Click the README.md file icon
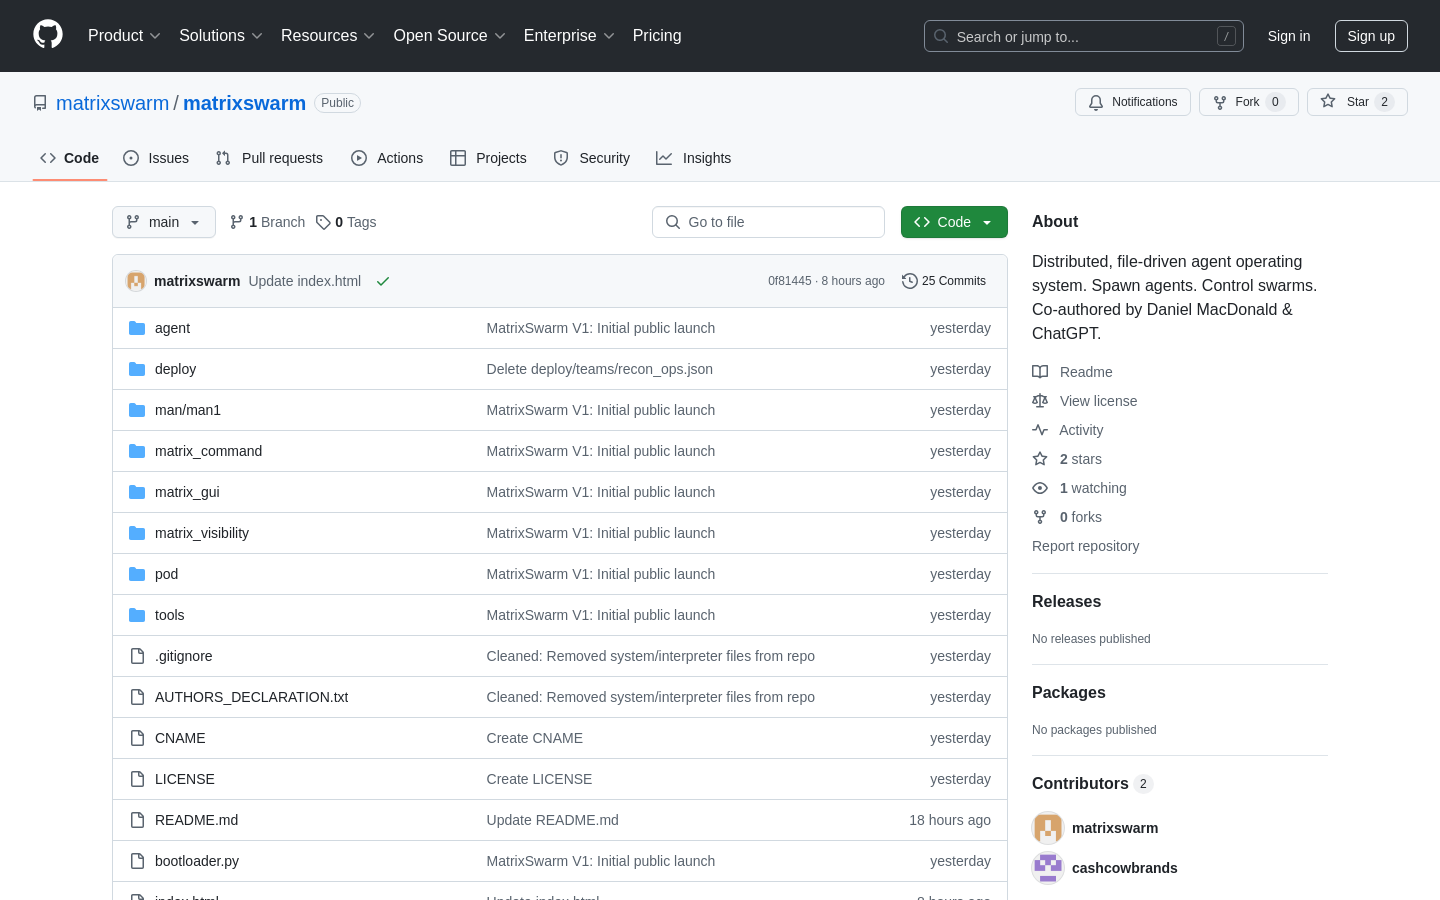 click(137, 820)
